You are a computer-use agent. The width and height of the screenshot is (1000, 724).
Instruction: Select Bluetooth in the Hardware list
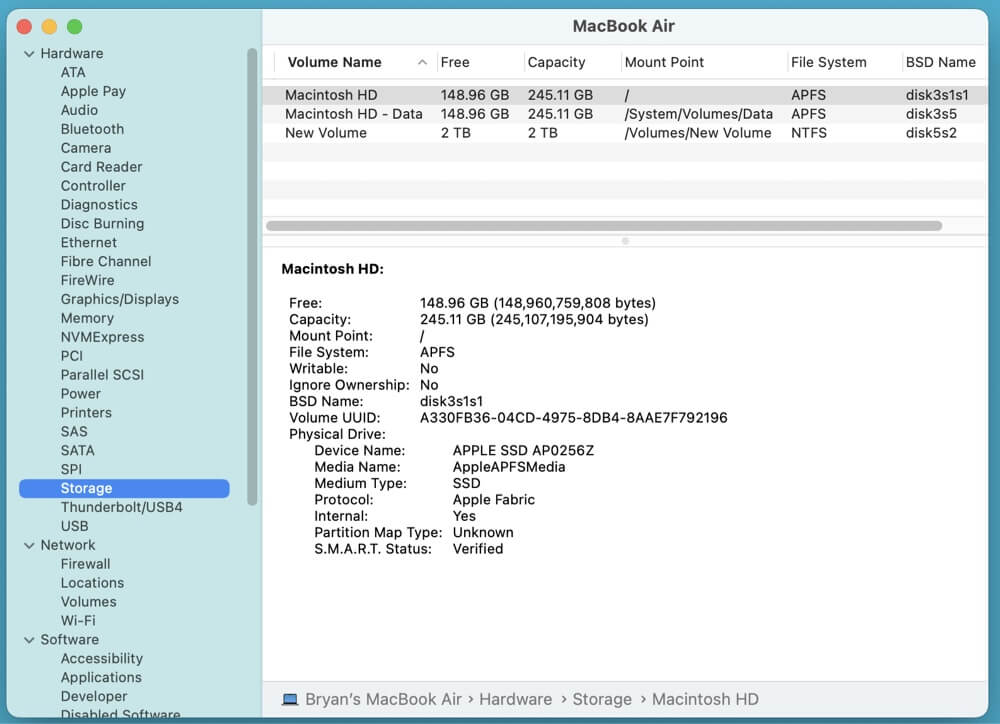(x=92, y=129)
